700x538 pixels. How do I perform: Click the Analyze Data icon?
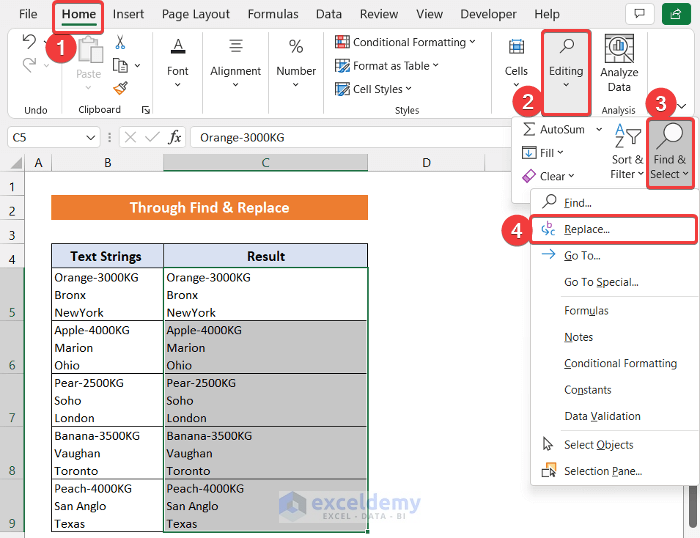619,49
